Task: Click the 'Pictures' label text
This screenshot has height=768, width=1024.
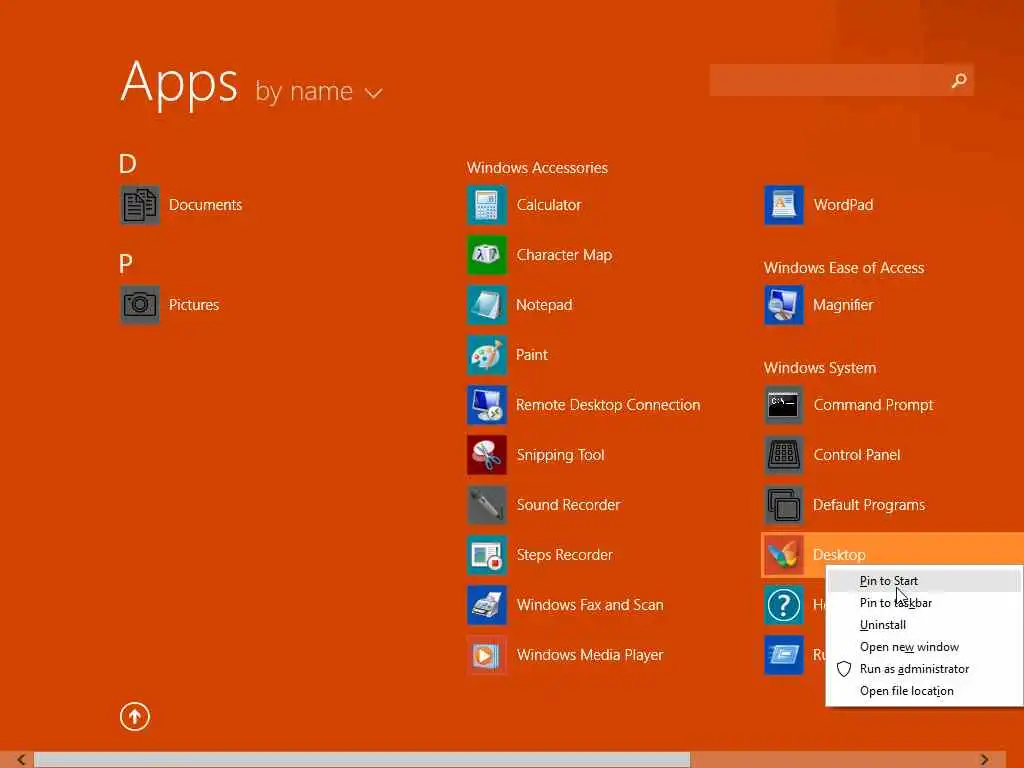Action: (x=193, y=305)
